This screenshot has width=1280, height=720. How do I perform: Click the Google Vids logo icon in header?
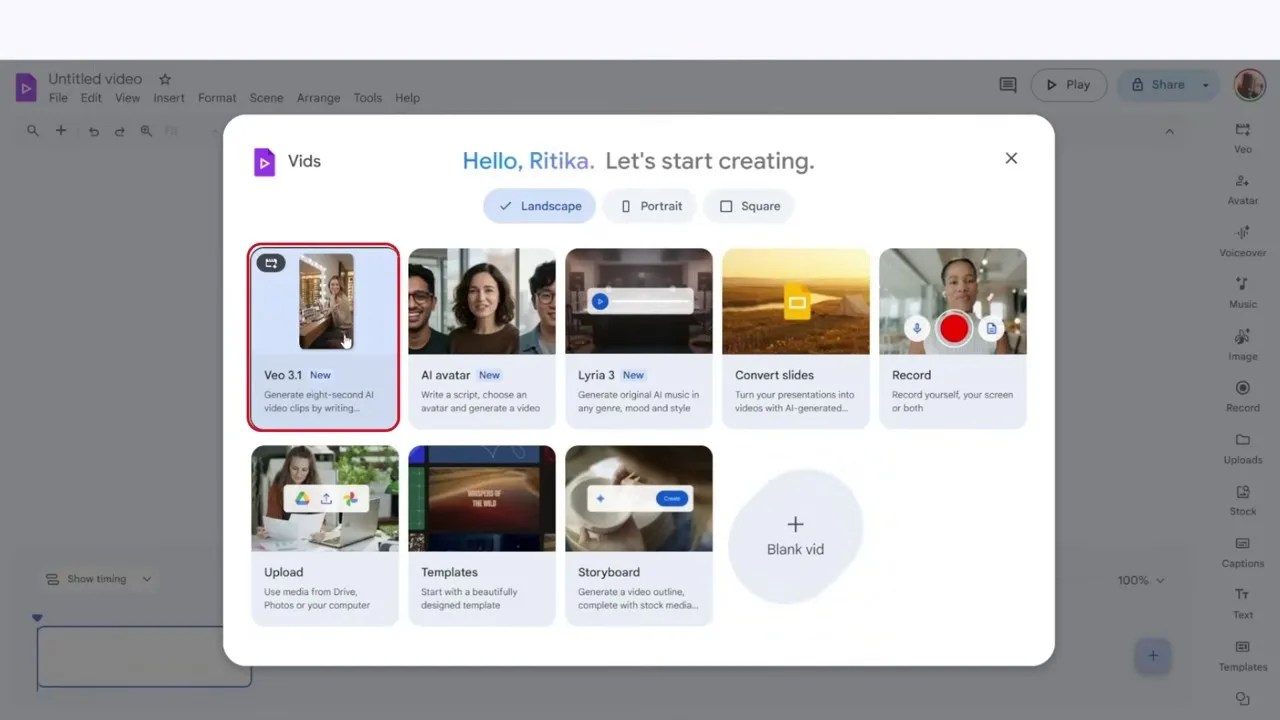pyautogui.click(x=26, y=87)
